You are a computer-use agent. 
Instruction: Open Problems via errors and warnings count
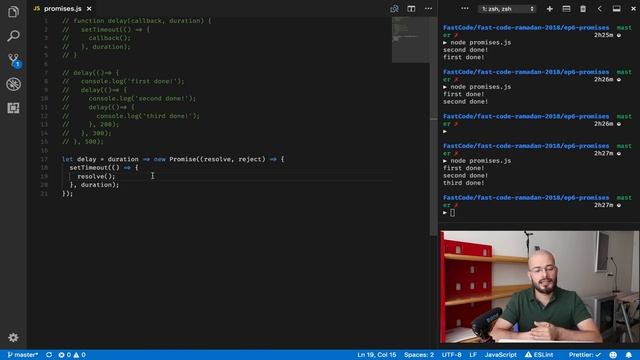[x=72, y=355]
